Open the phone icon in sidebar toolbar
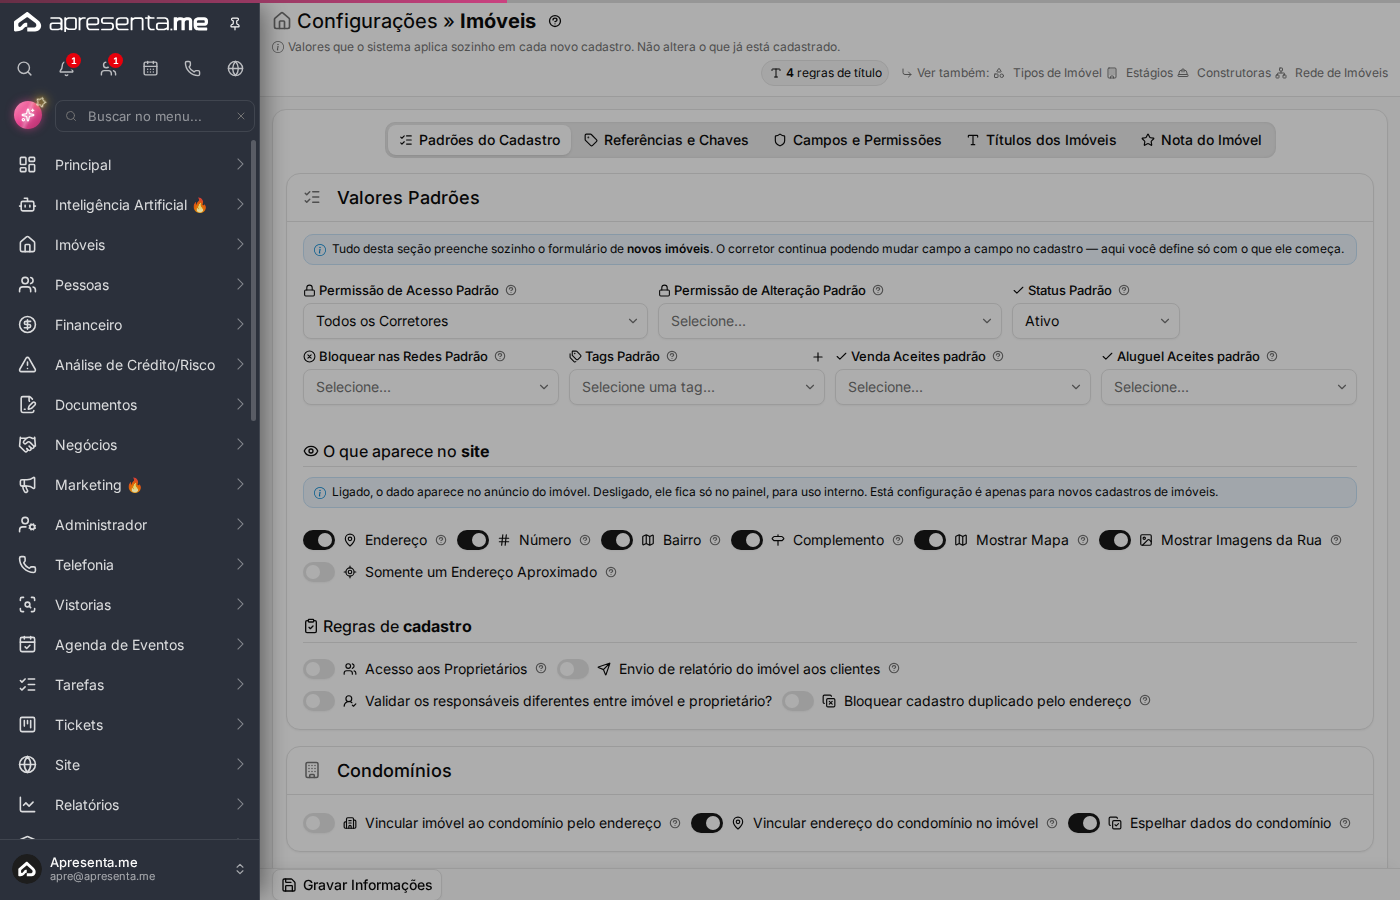The width and height of the screenshot is (1400, 900). [x=193, y=69]
